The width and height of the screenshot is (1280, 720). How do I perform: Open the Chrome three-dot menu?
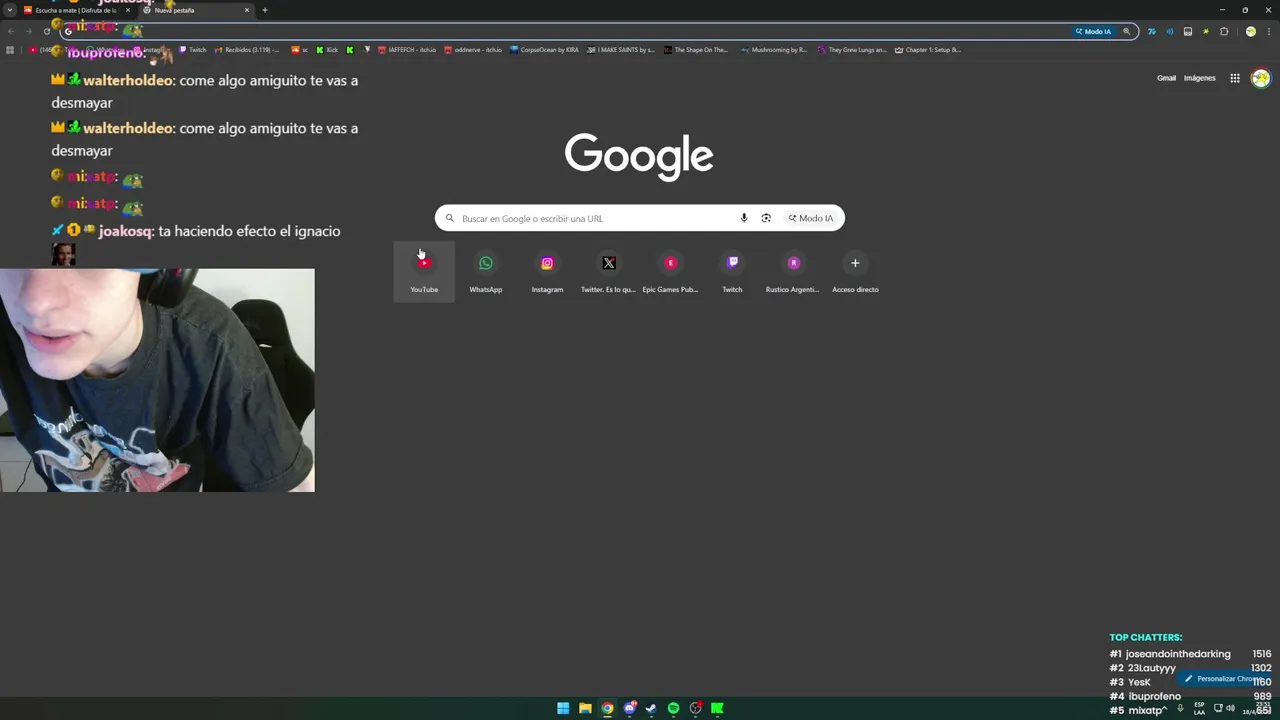(1268, 31)
